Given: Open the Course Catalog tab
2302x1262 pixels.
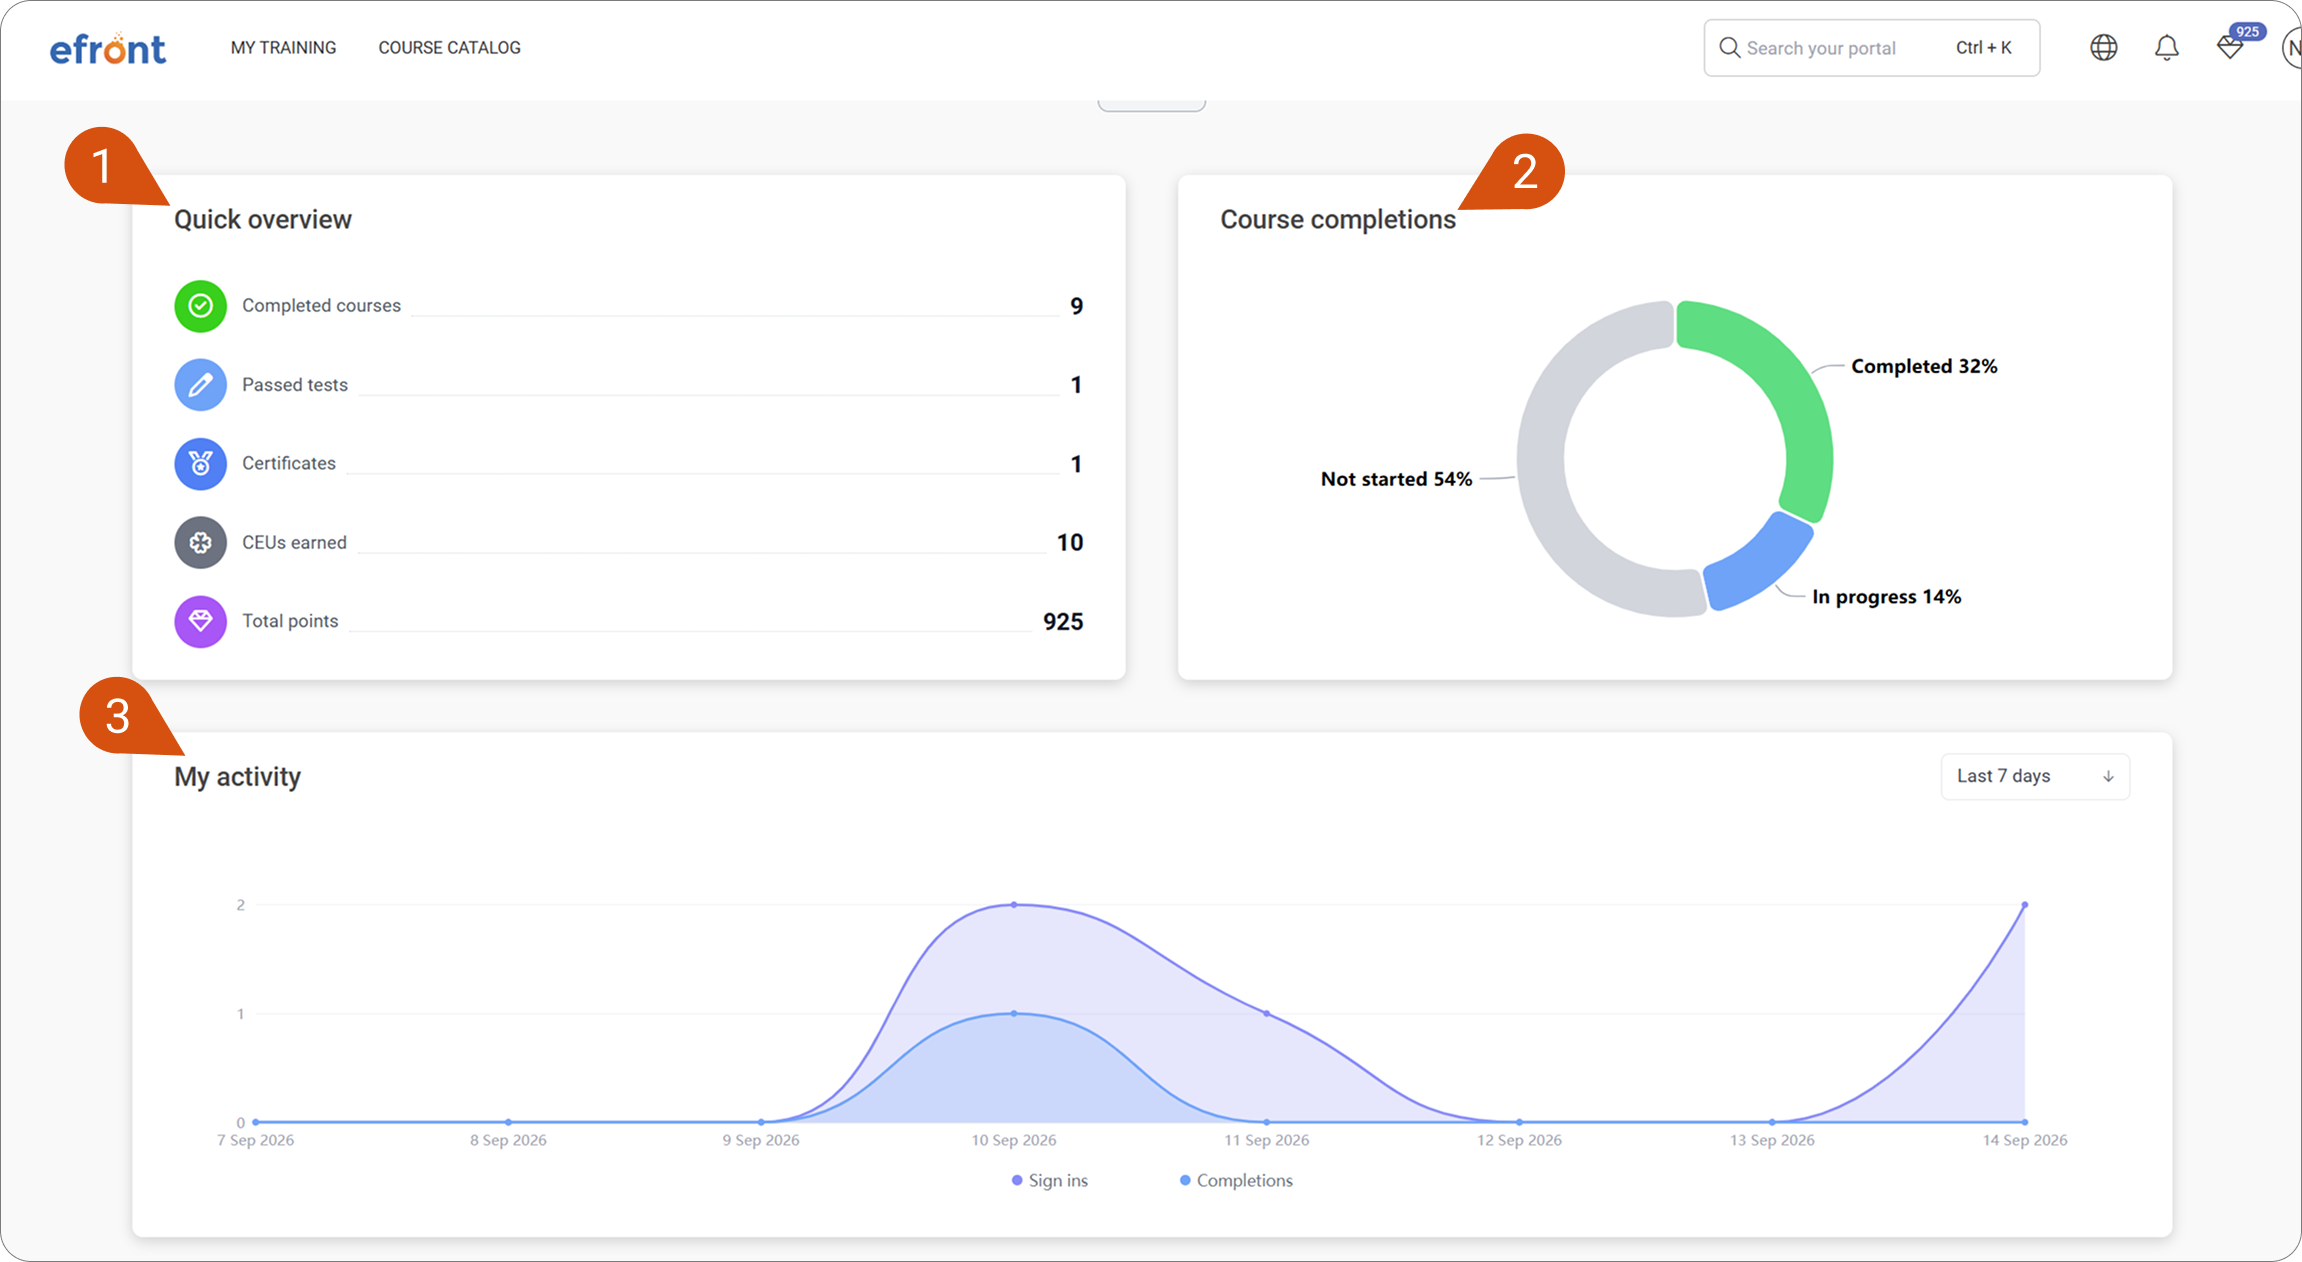Looking at the screenshot, I should (449, 48).
